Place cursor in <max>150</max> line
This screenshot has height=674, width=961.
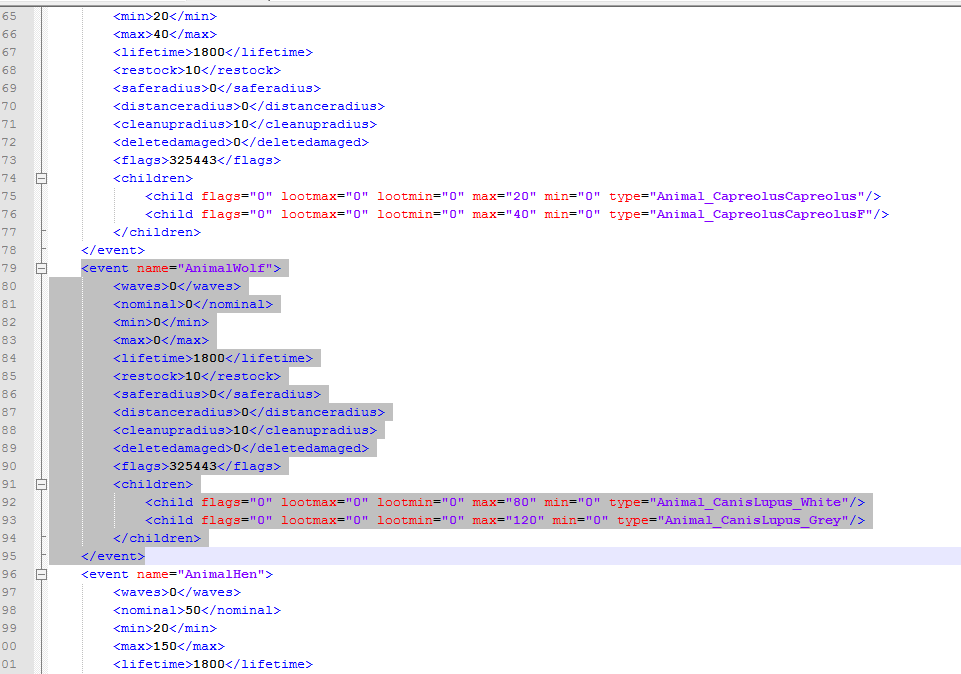pos(169,646)
